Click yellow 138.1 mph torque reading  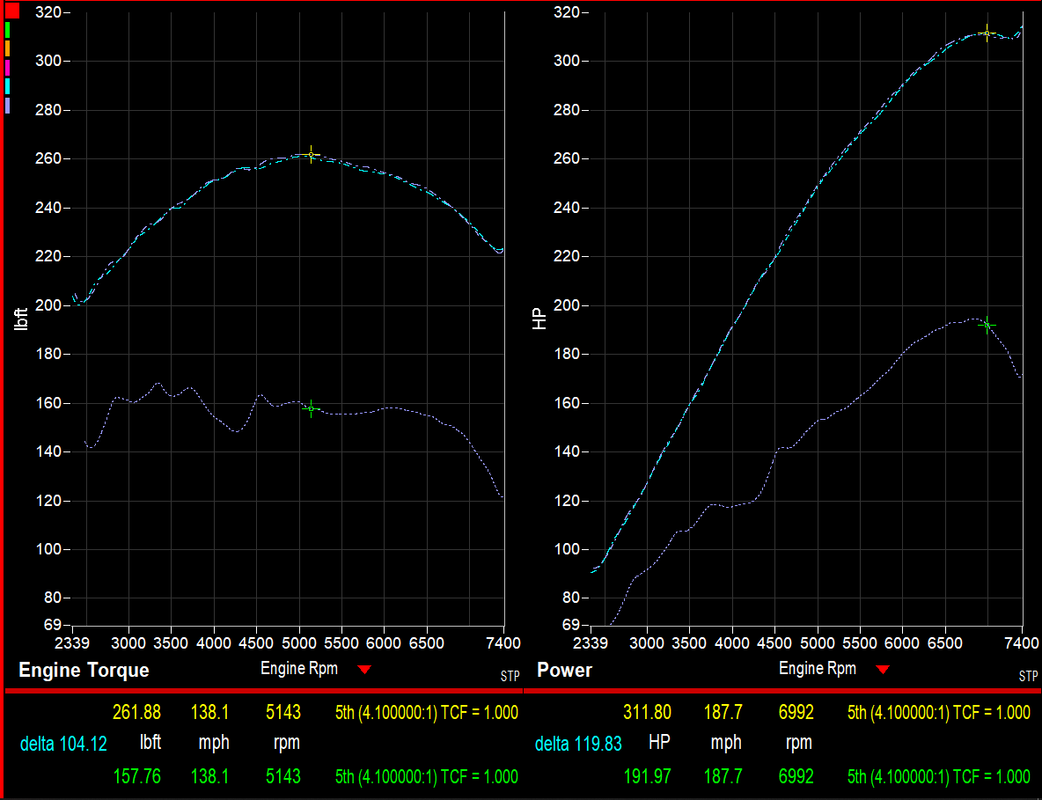click(x=210, y=712)
